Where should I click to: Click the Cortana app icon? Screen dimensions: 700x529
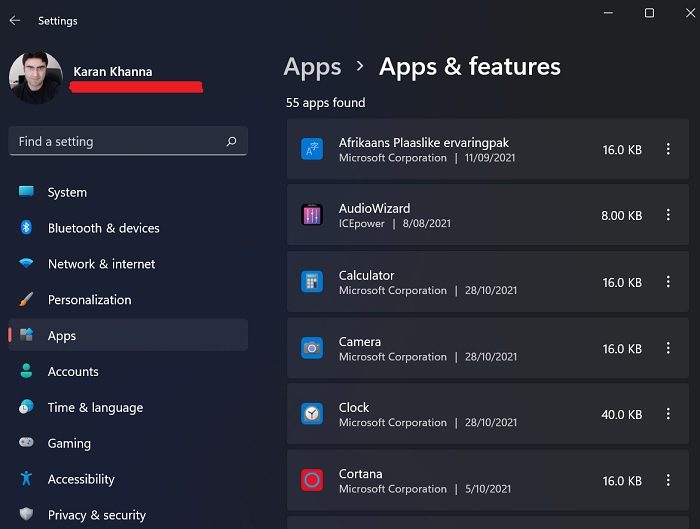click(x=312, y=480)
